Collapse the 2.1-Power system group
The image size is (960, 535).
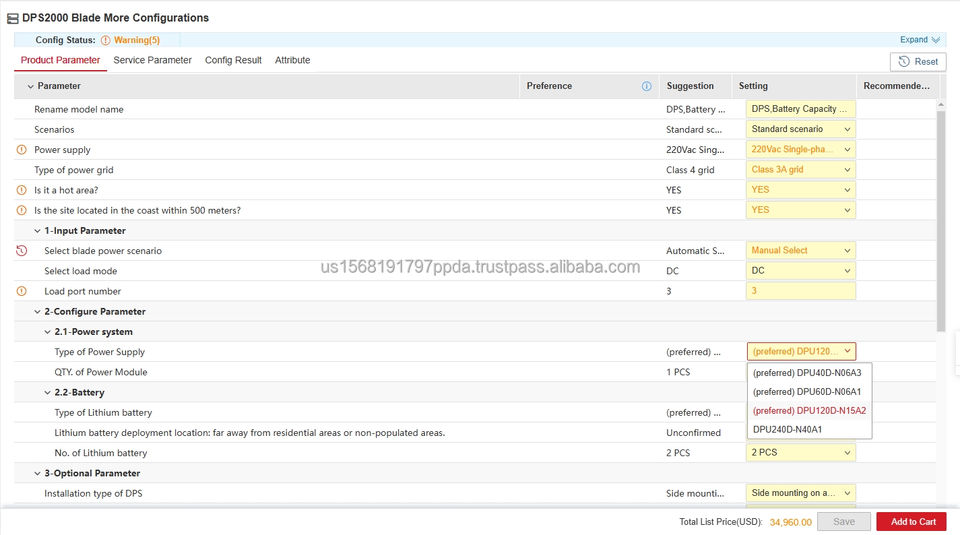(48, 332)
